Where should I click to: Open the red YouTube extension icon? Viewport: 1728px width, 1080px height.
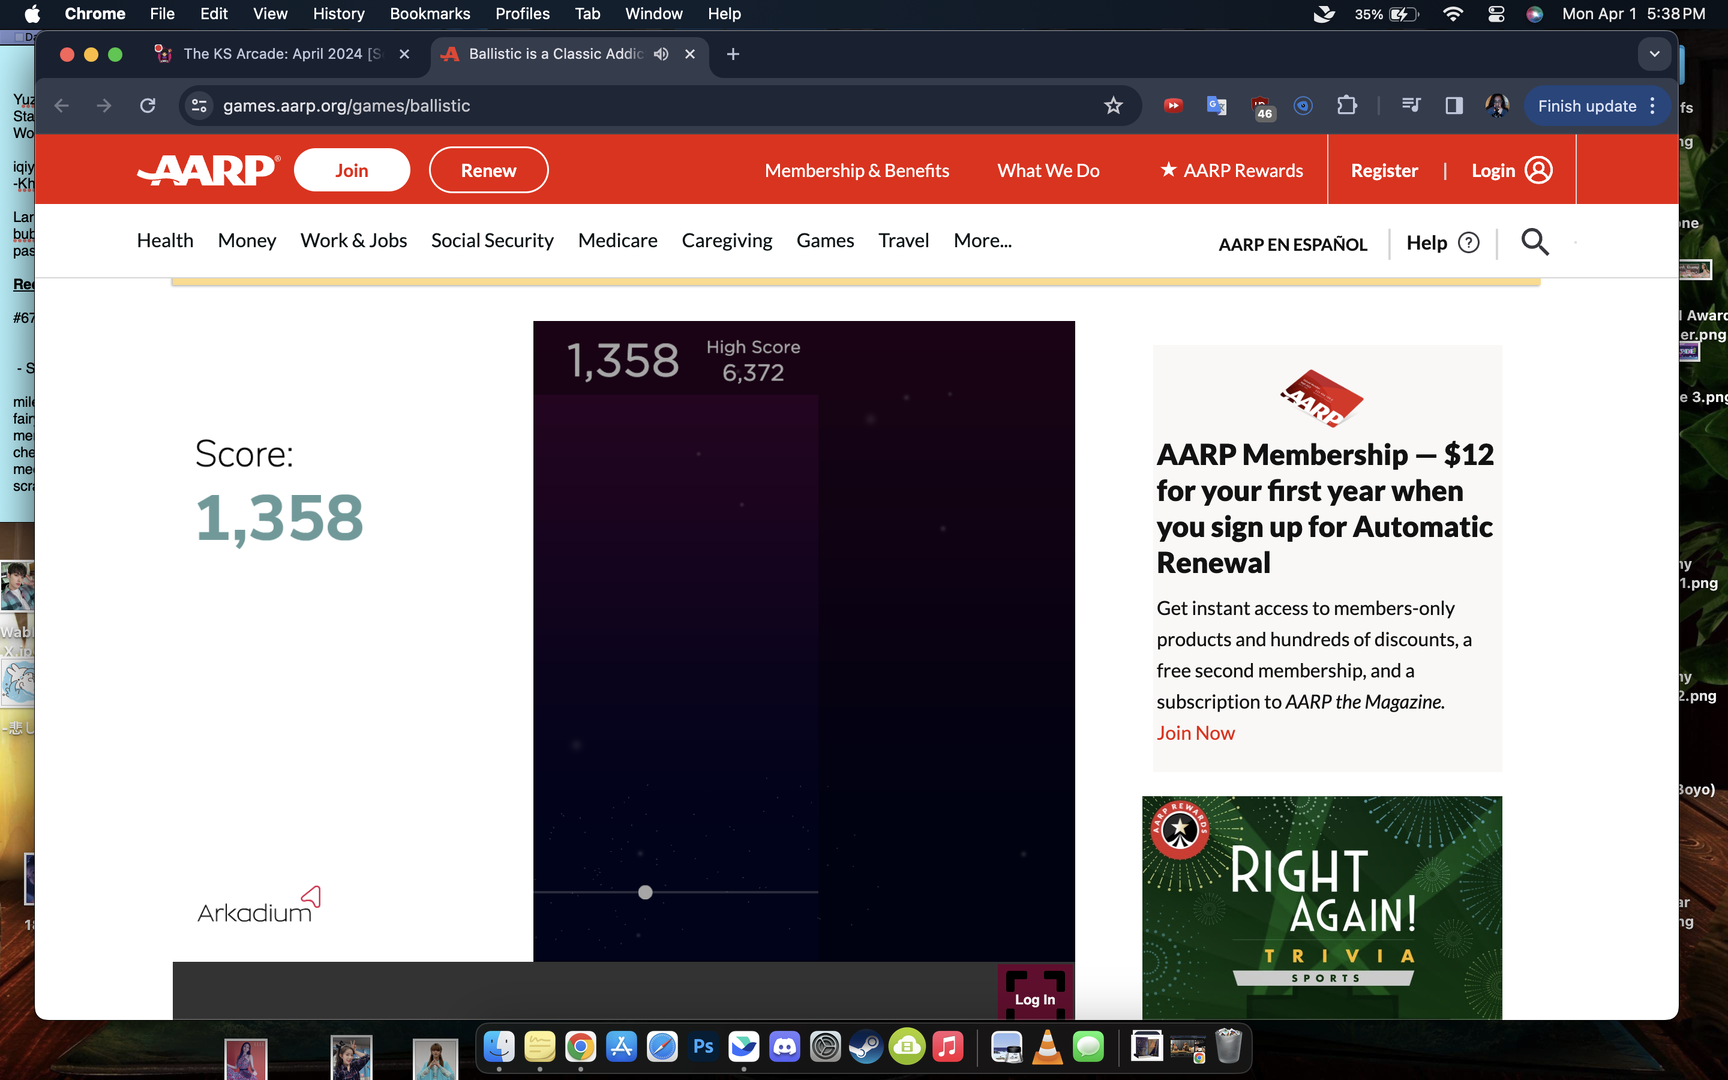1173,106
